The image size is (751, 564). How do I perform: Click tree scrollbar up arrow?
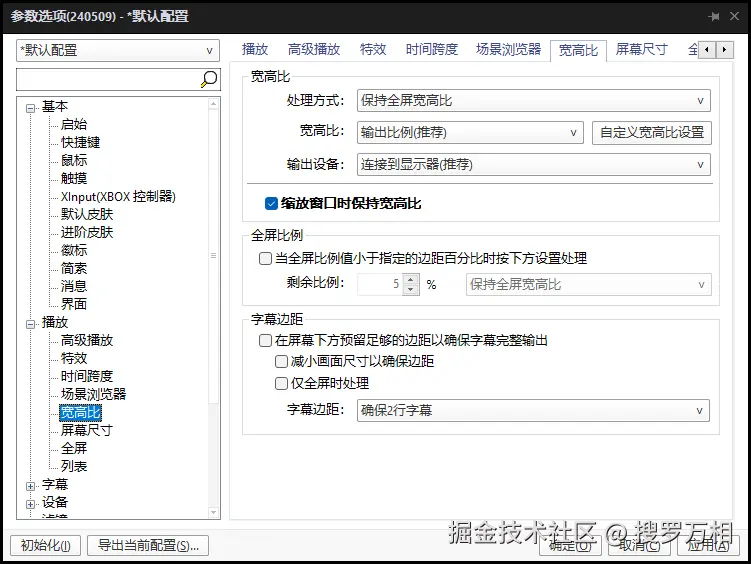pos(214,103)
